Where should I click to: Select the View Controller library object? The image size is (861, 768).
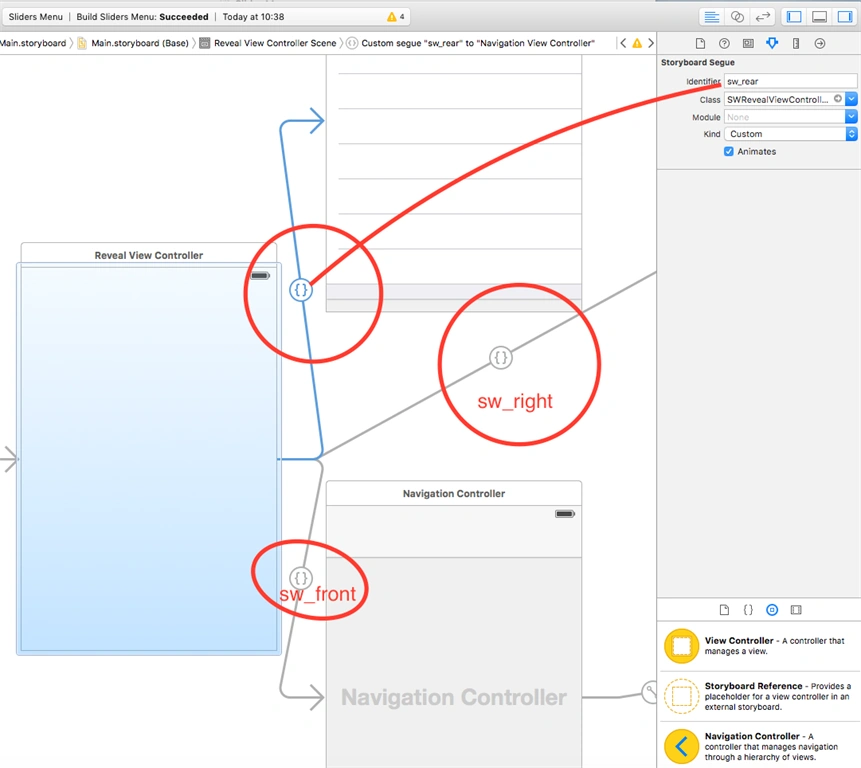click(x=759, y=646)
